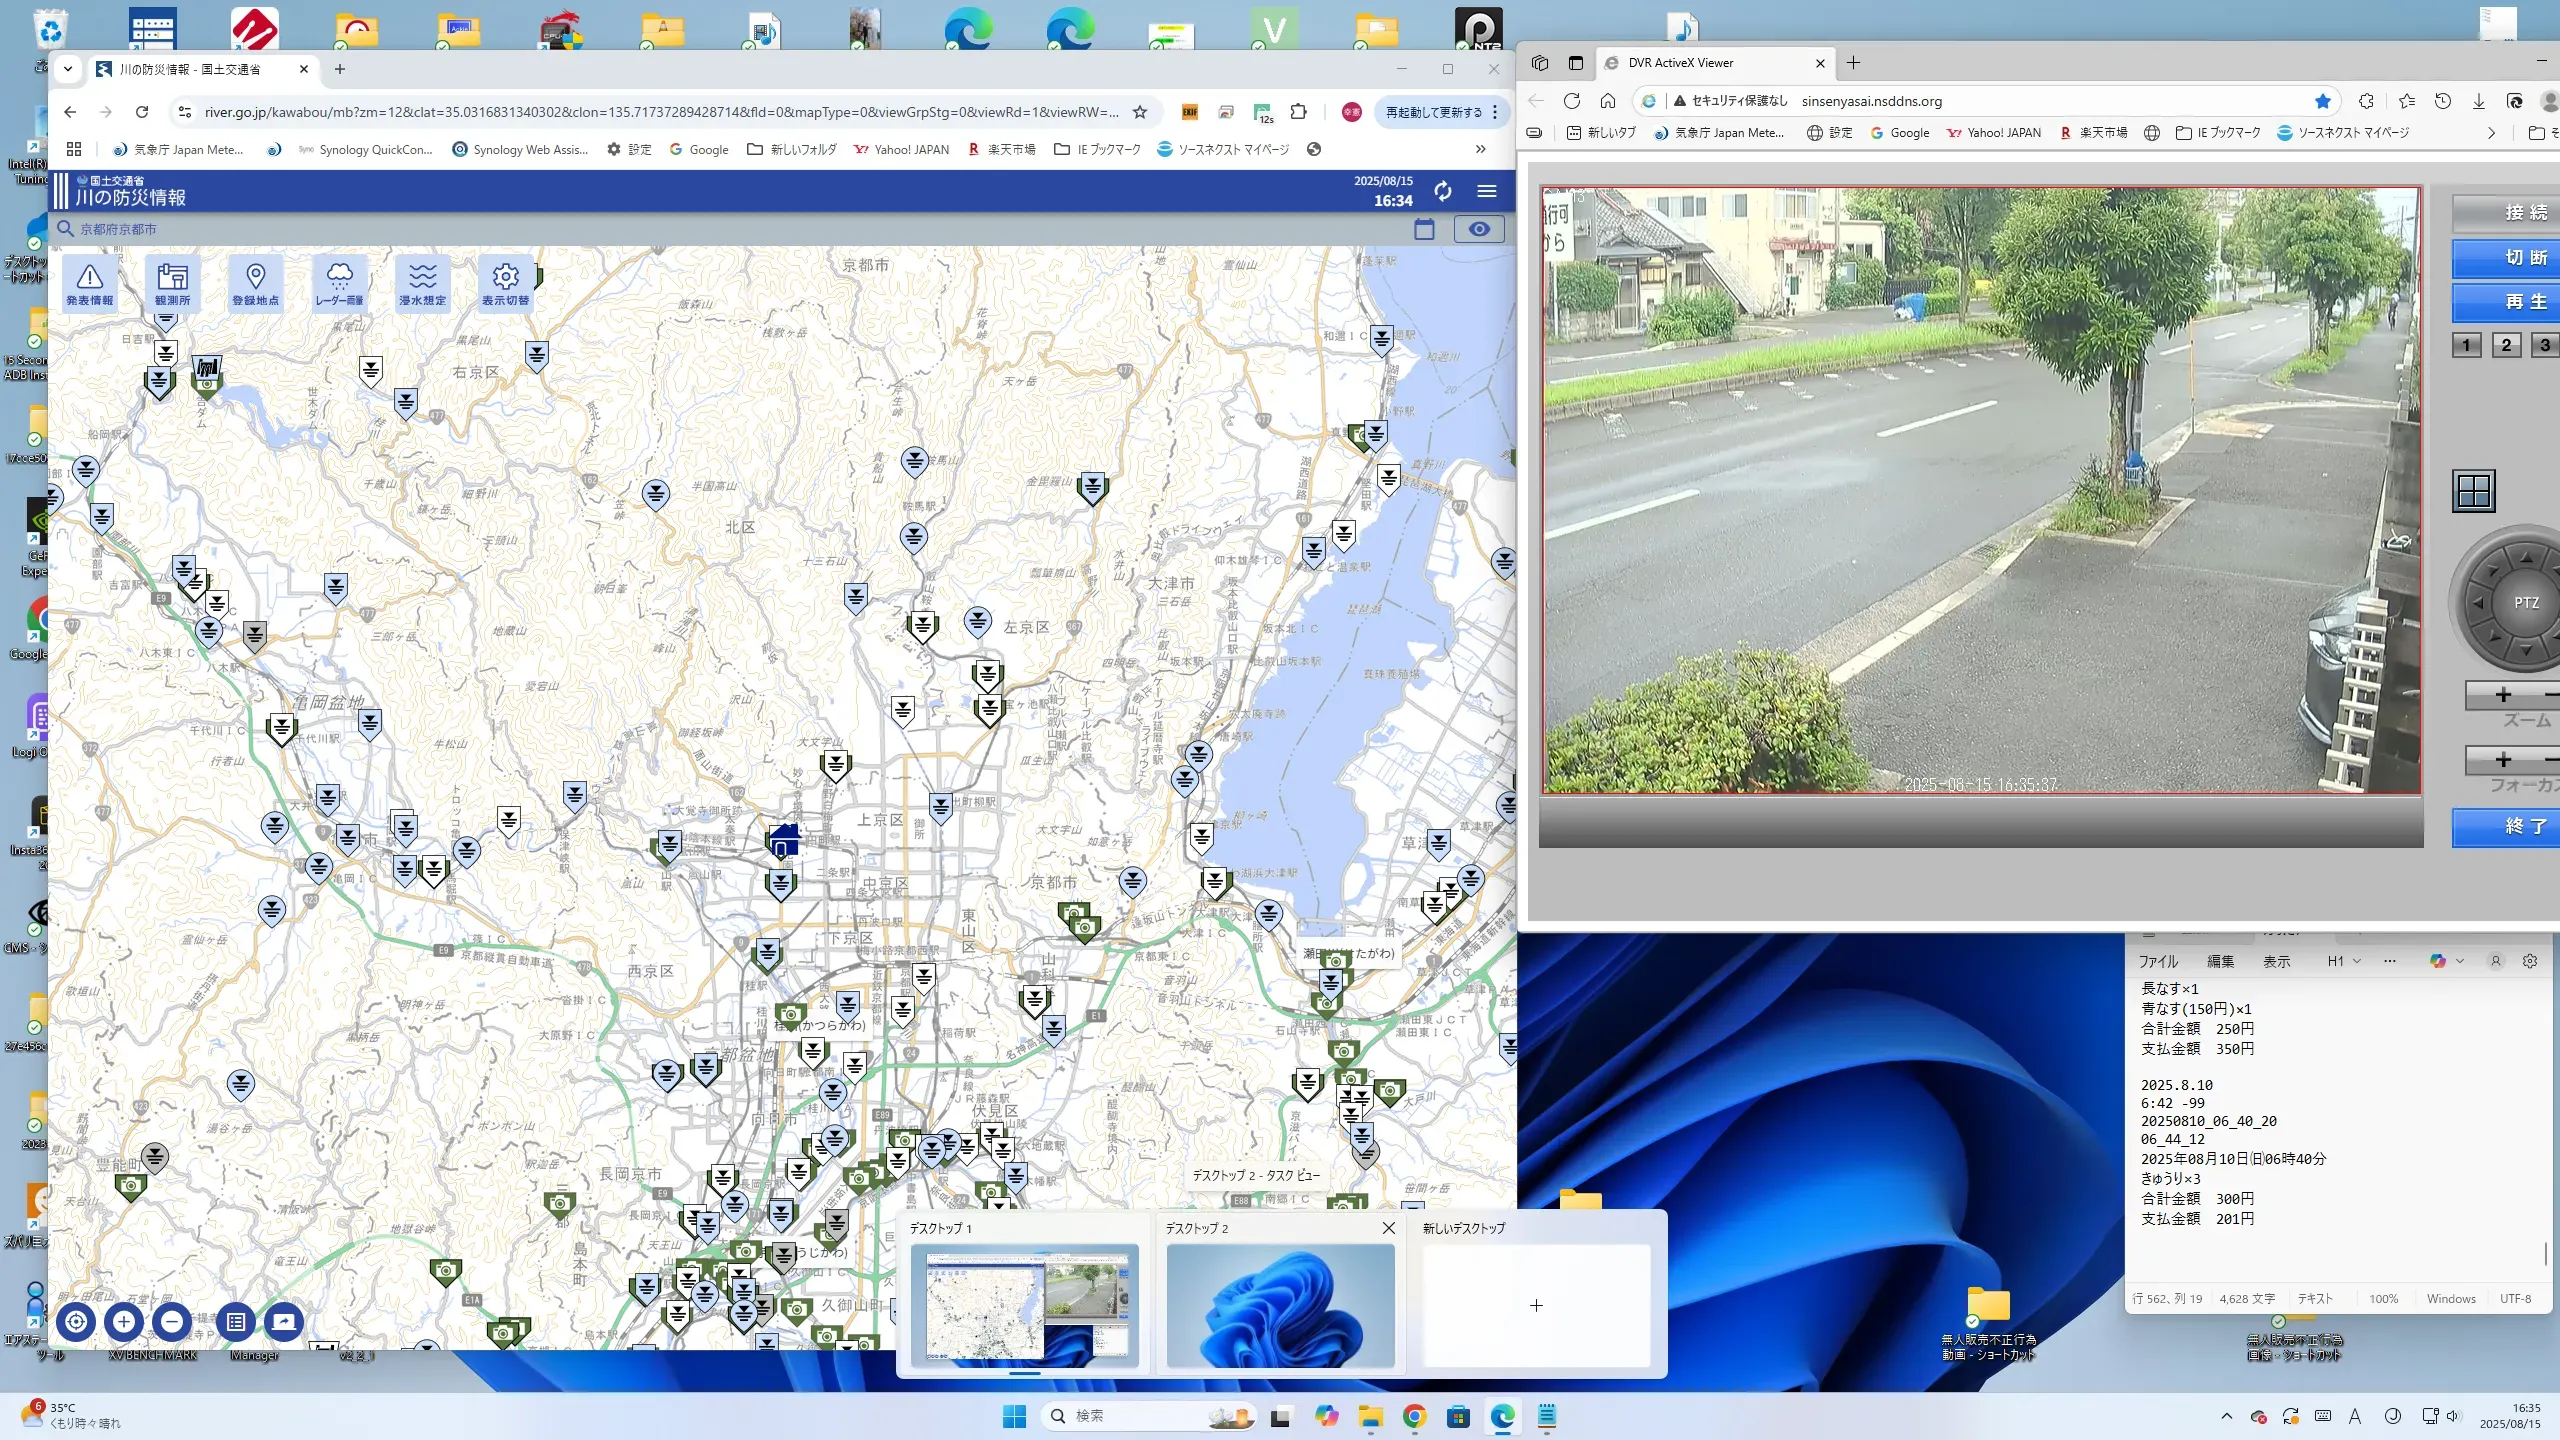Toggle the eye visibility button
The width and height of the screenshot is (2560, 1440).
point(1479,229)
